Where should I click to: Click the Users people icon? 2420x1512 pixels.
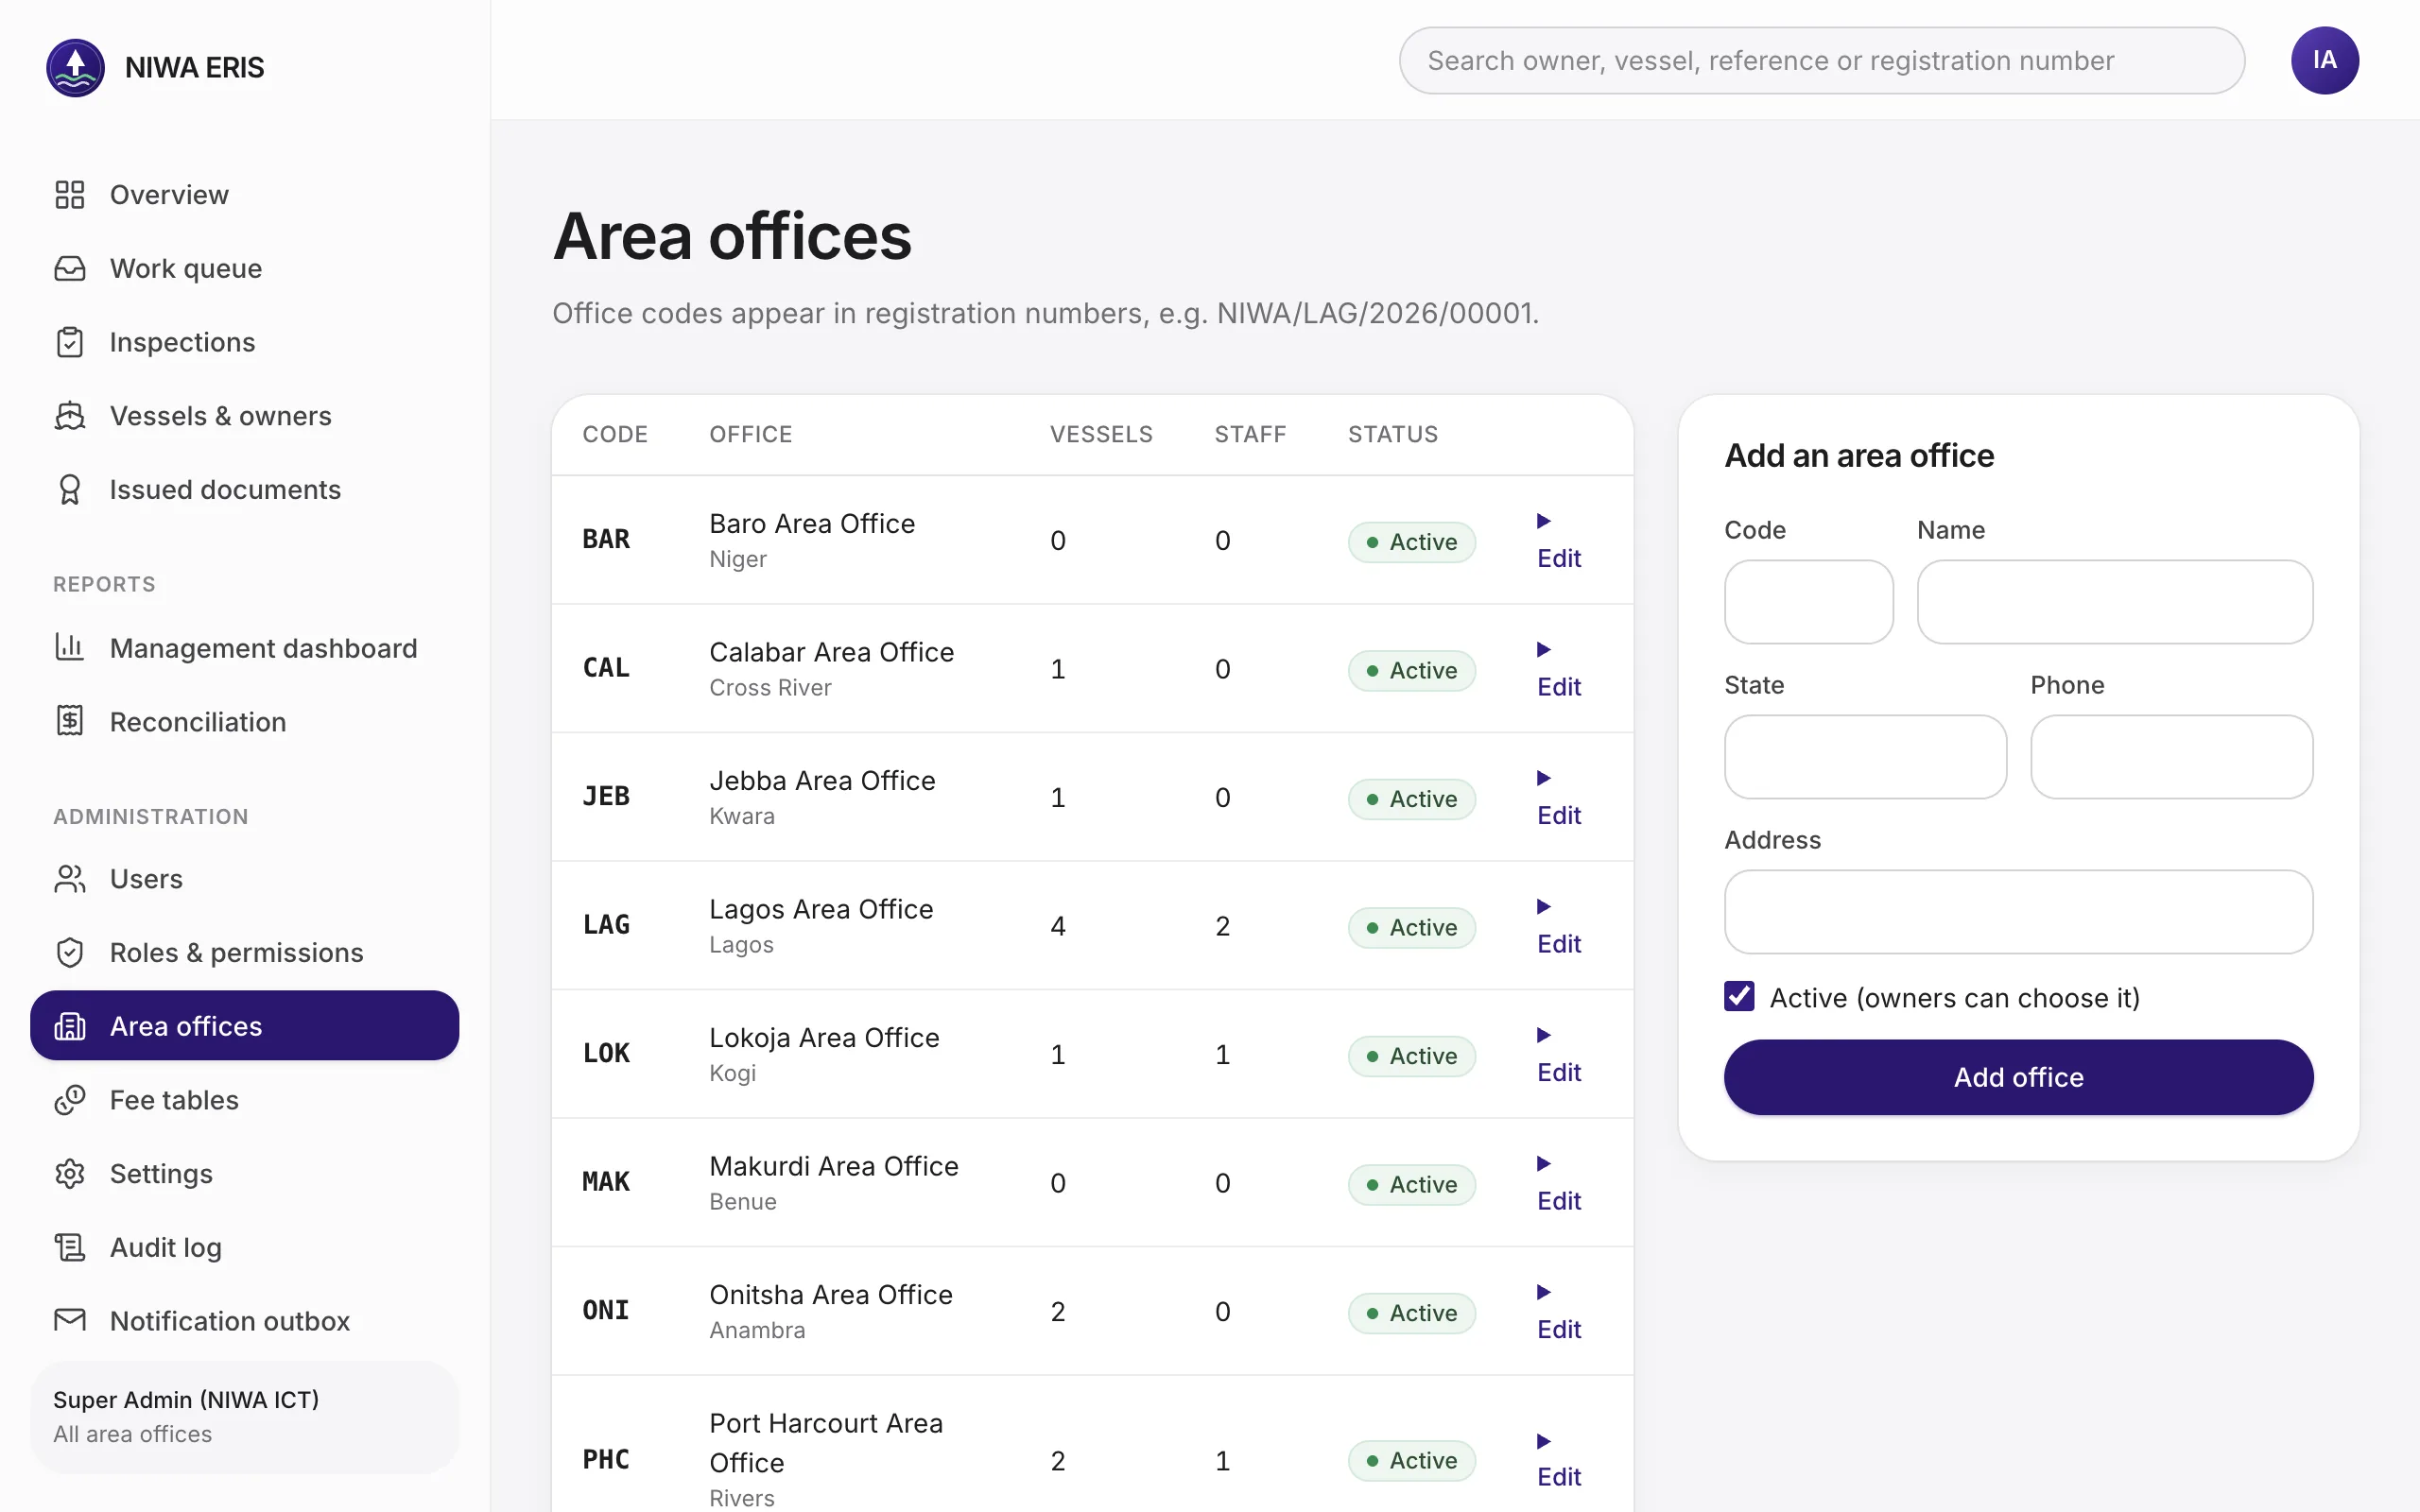pyautogui.click(x=69, y=879)
